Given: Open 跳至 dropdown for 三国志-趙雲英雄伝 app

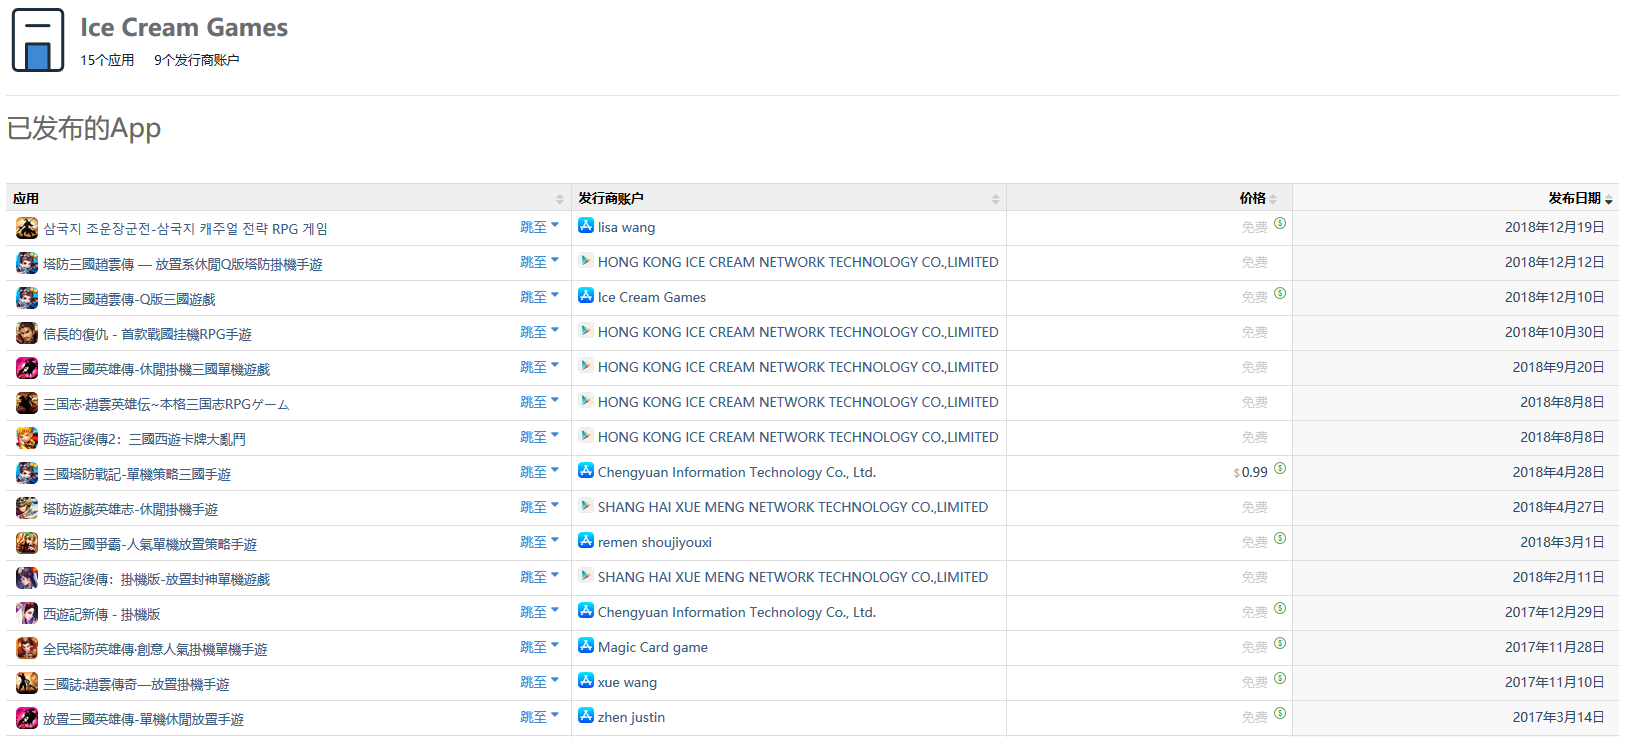Looking at the screenshot, I should coord(539,402).
